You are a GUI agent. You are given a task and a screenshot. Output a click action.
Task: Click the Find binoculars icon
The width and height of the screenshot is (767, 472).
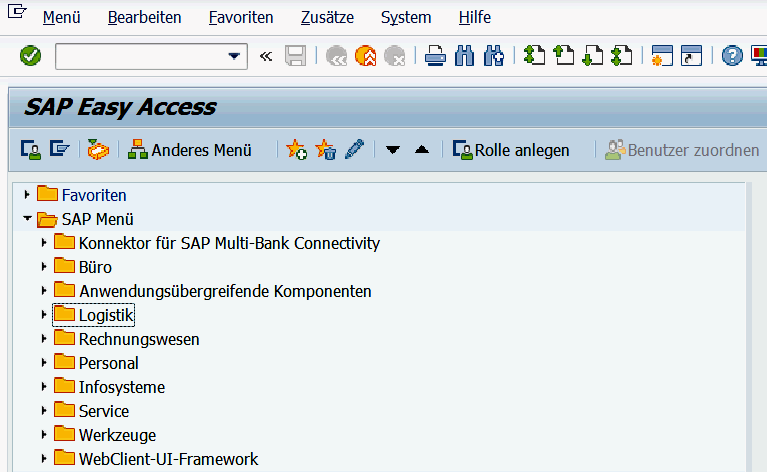tap(464, 56)
